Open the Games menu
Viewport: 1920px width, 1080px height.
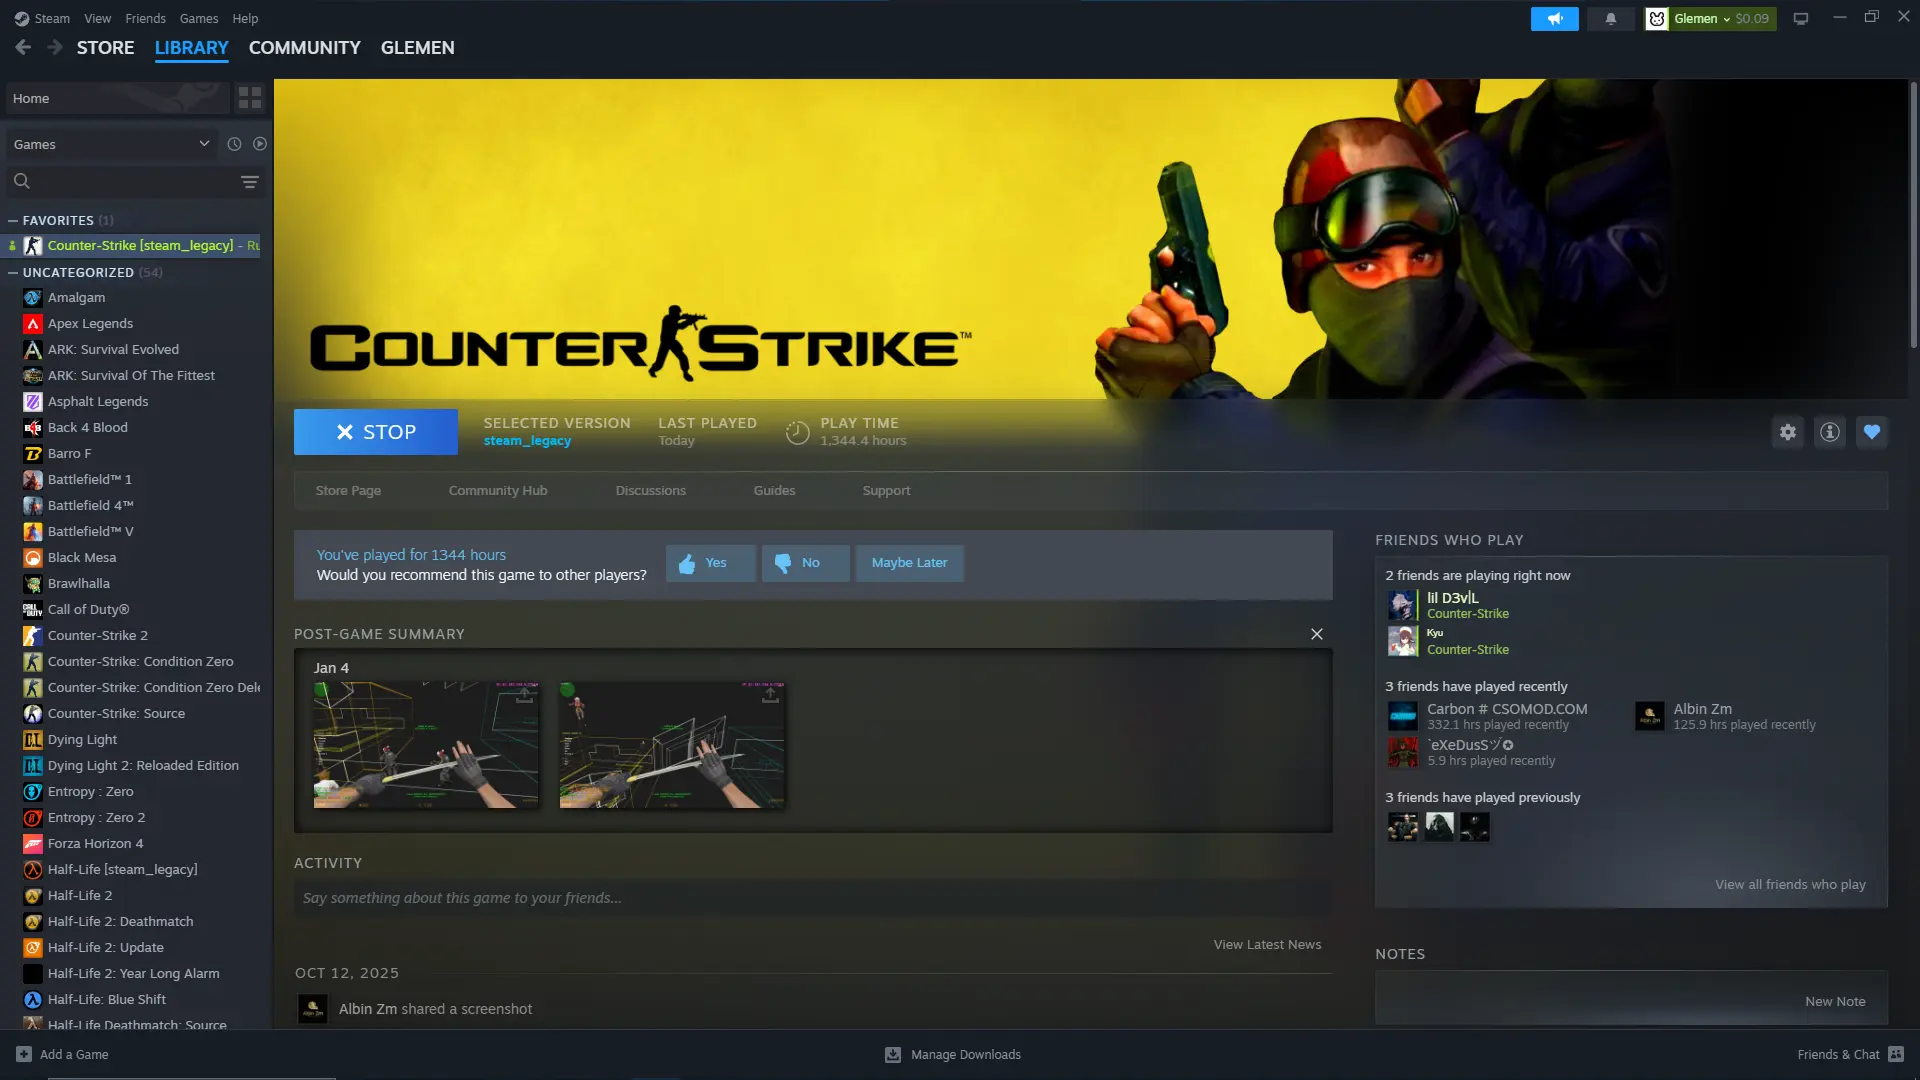click(x=199, y=18)
